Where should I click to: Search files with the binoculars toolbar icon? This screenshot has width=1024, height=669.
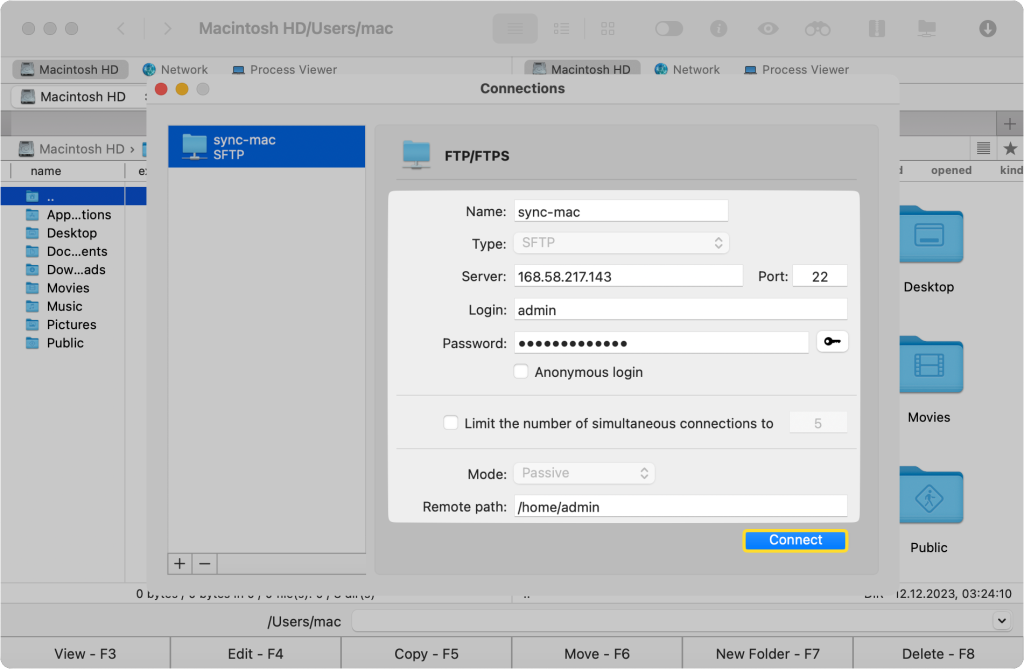point(817,28)
